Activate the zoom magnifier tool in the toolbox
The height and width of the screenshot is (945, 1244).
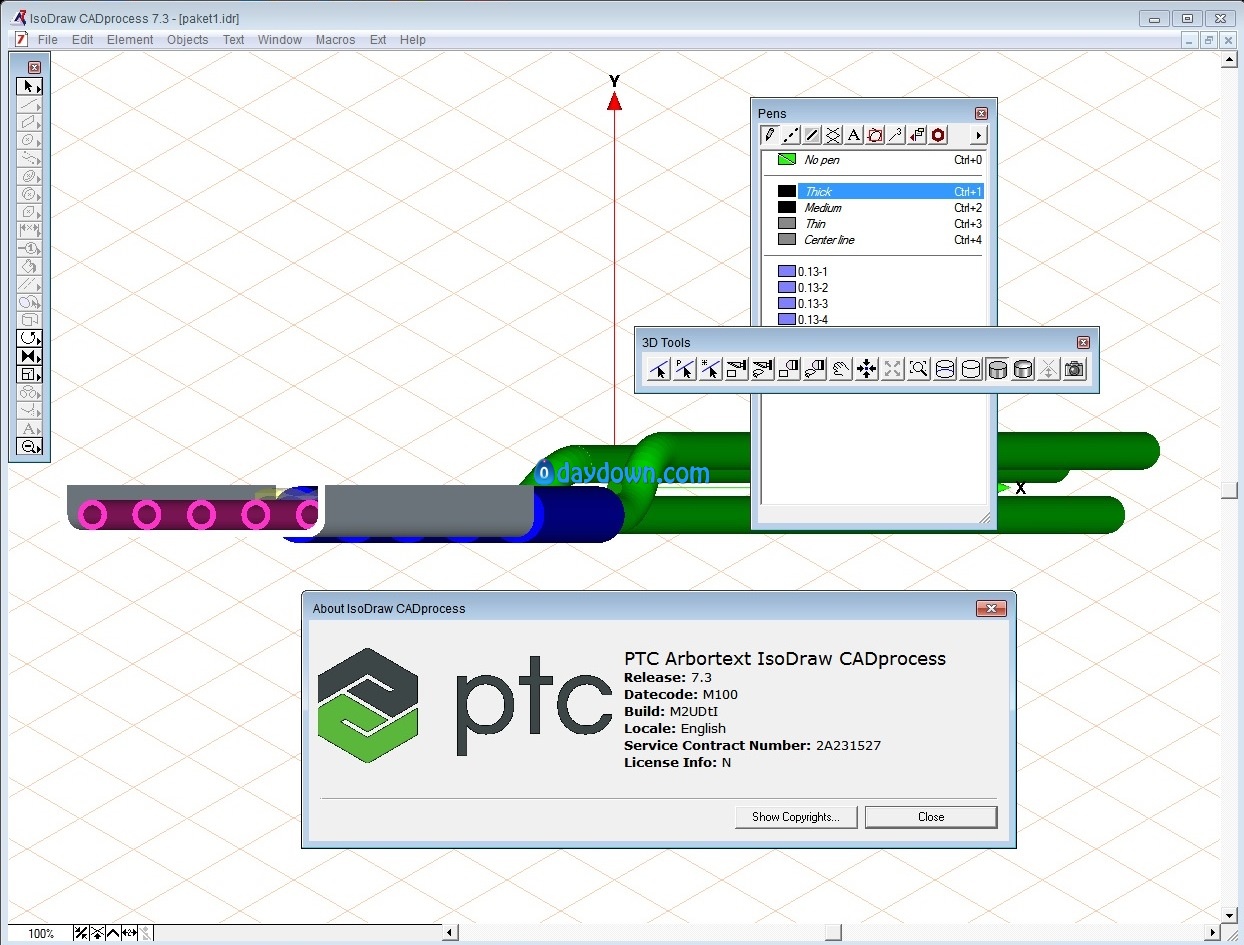30,446
